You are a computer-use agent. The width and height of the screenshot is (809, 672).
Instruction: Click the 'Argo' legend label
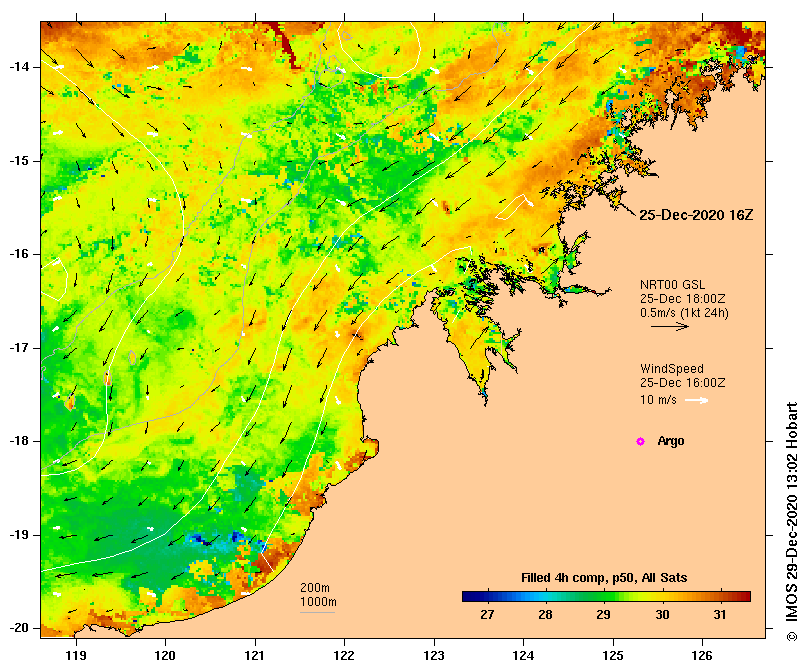671,441
